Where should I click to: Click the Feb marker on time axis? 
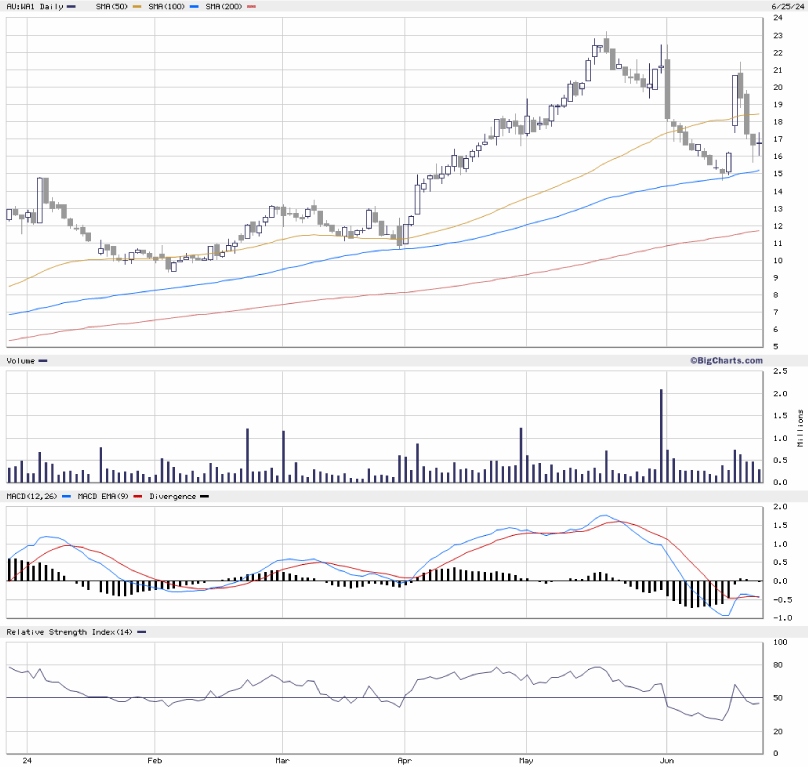pos(155,760)
